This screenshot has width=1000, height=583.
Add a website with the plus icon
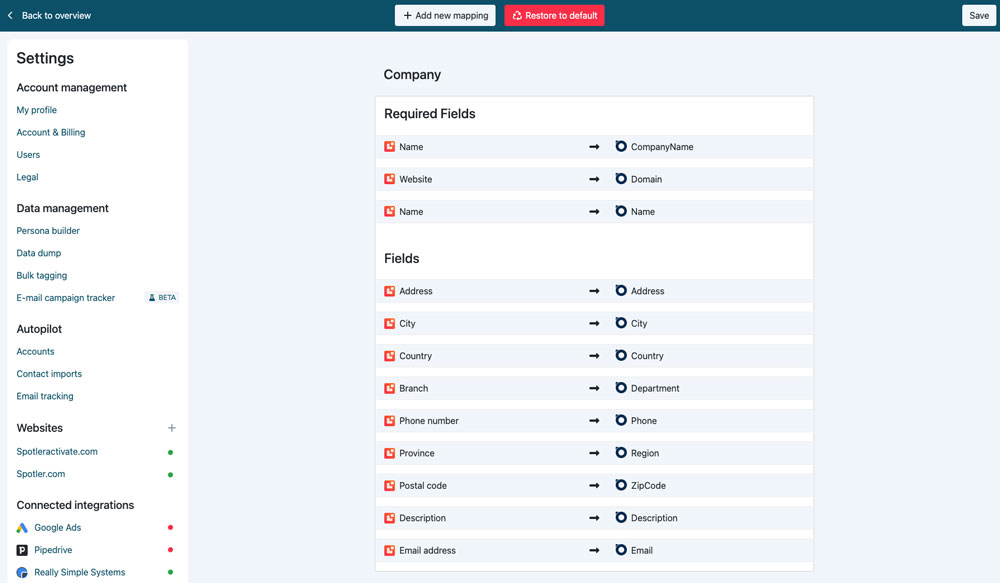point(172,428)
